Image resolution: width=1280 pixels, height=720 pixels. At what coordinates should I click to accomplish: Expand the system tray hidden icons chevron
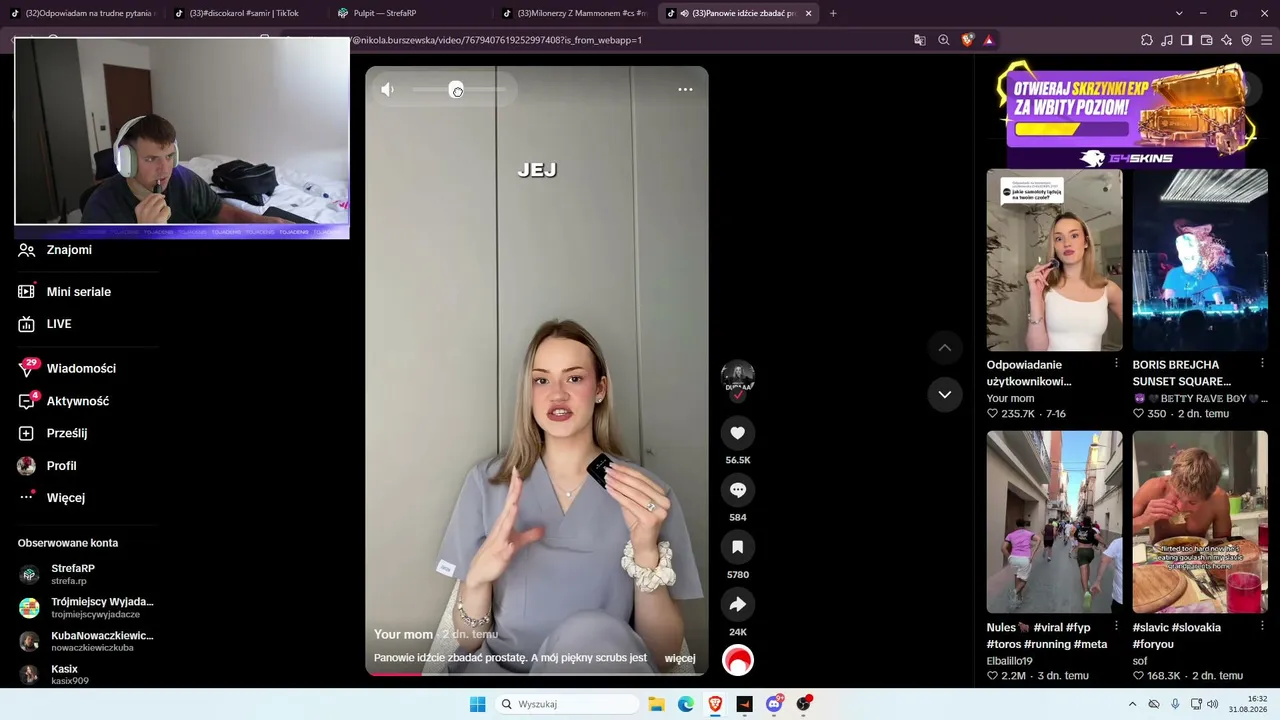(x=1133, y=704)
